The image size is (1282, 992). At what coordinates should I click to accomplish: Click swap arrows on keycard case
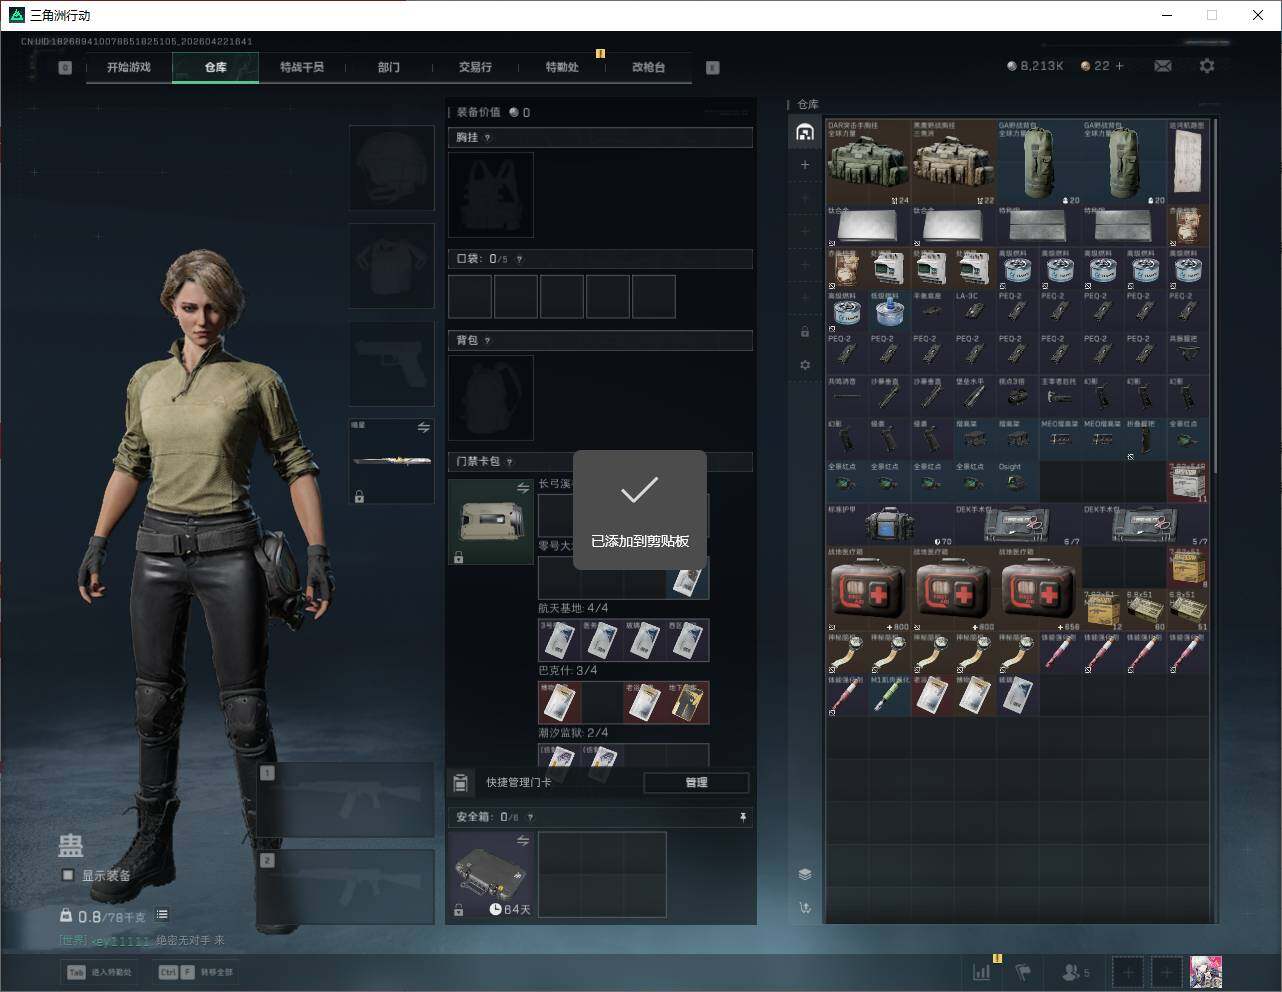click(x=523, y=488)
